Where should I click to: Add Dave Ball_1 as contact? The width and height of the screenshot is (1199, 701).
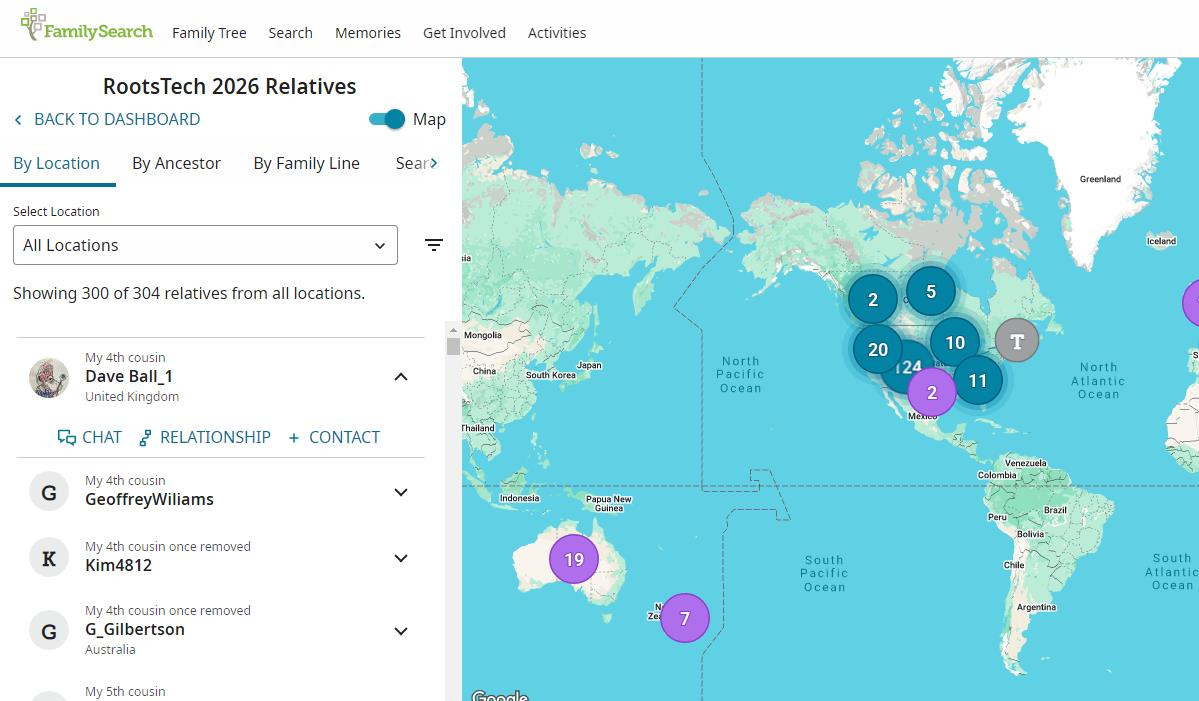[x=334, y=437]
